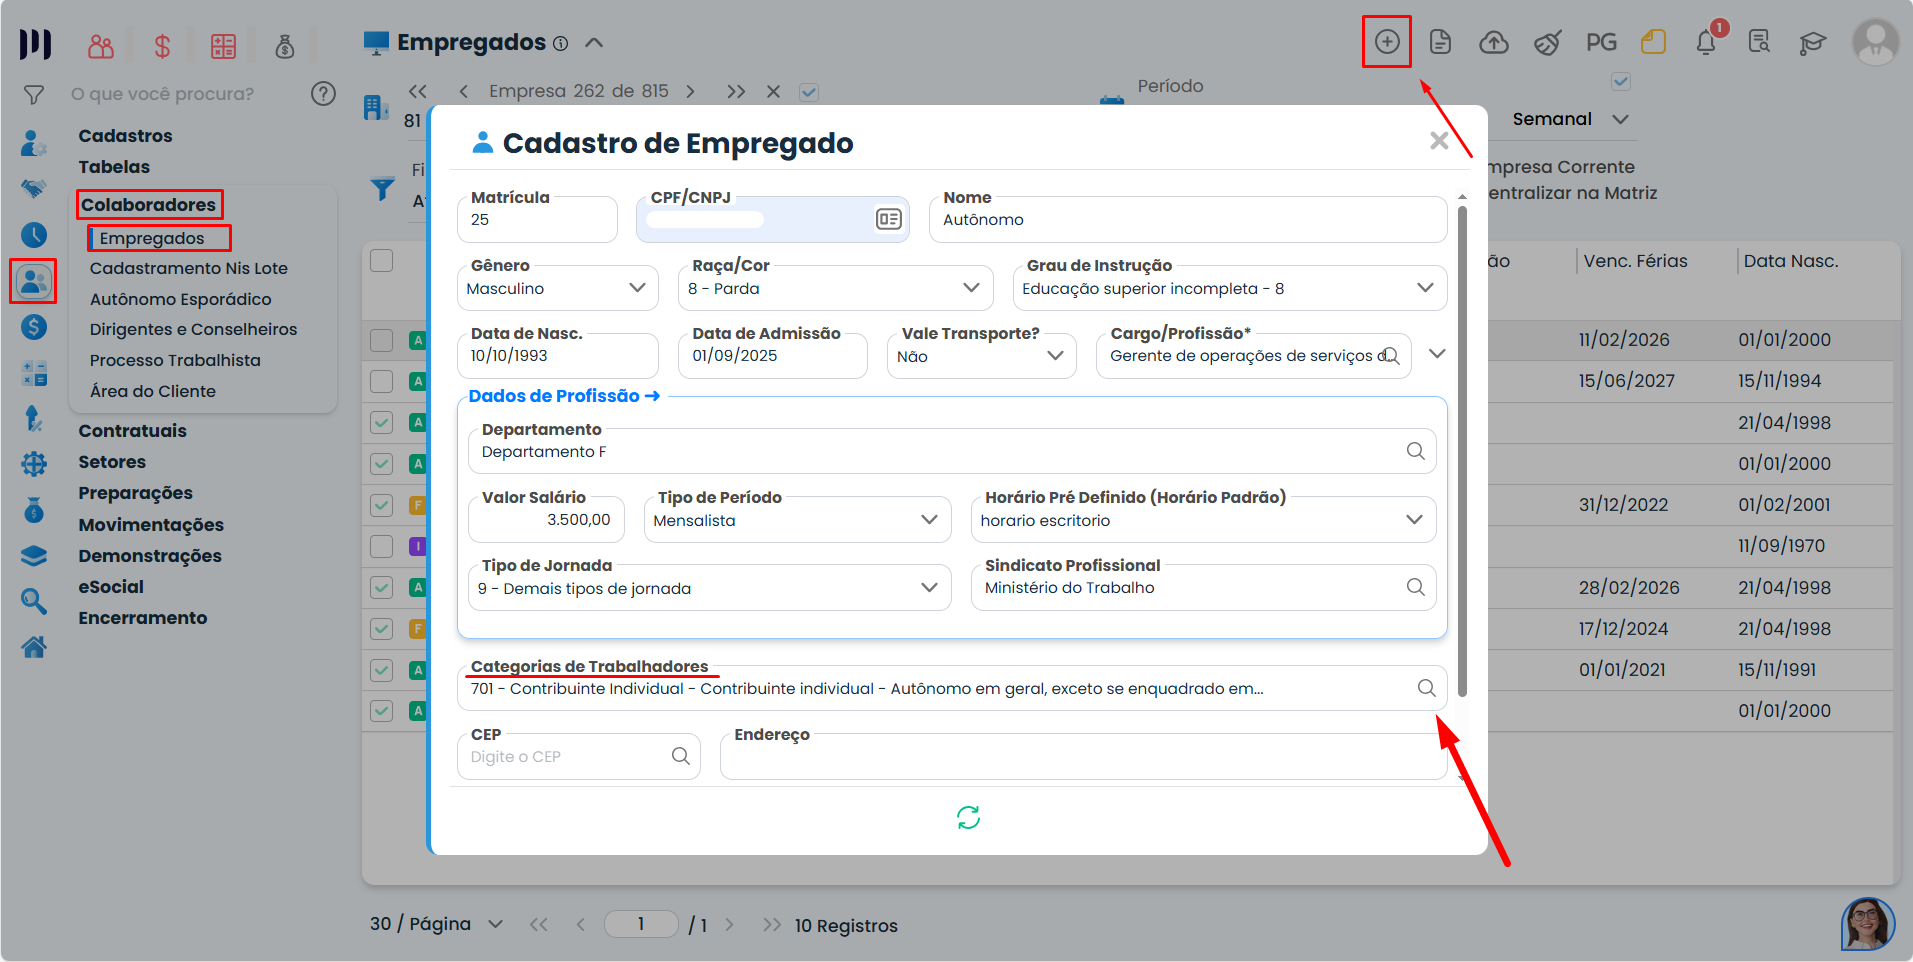The image size is (1913, 962).
Task: Go to next Empresa with single arrow
Action: click(x=690, y=91)
